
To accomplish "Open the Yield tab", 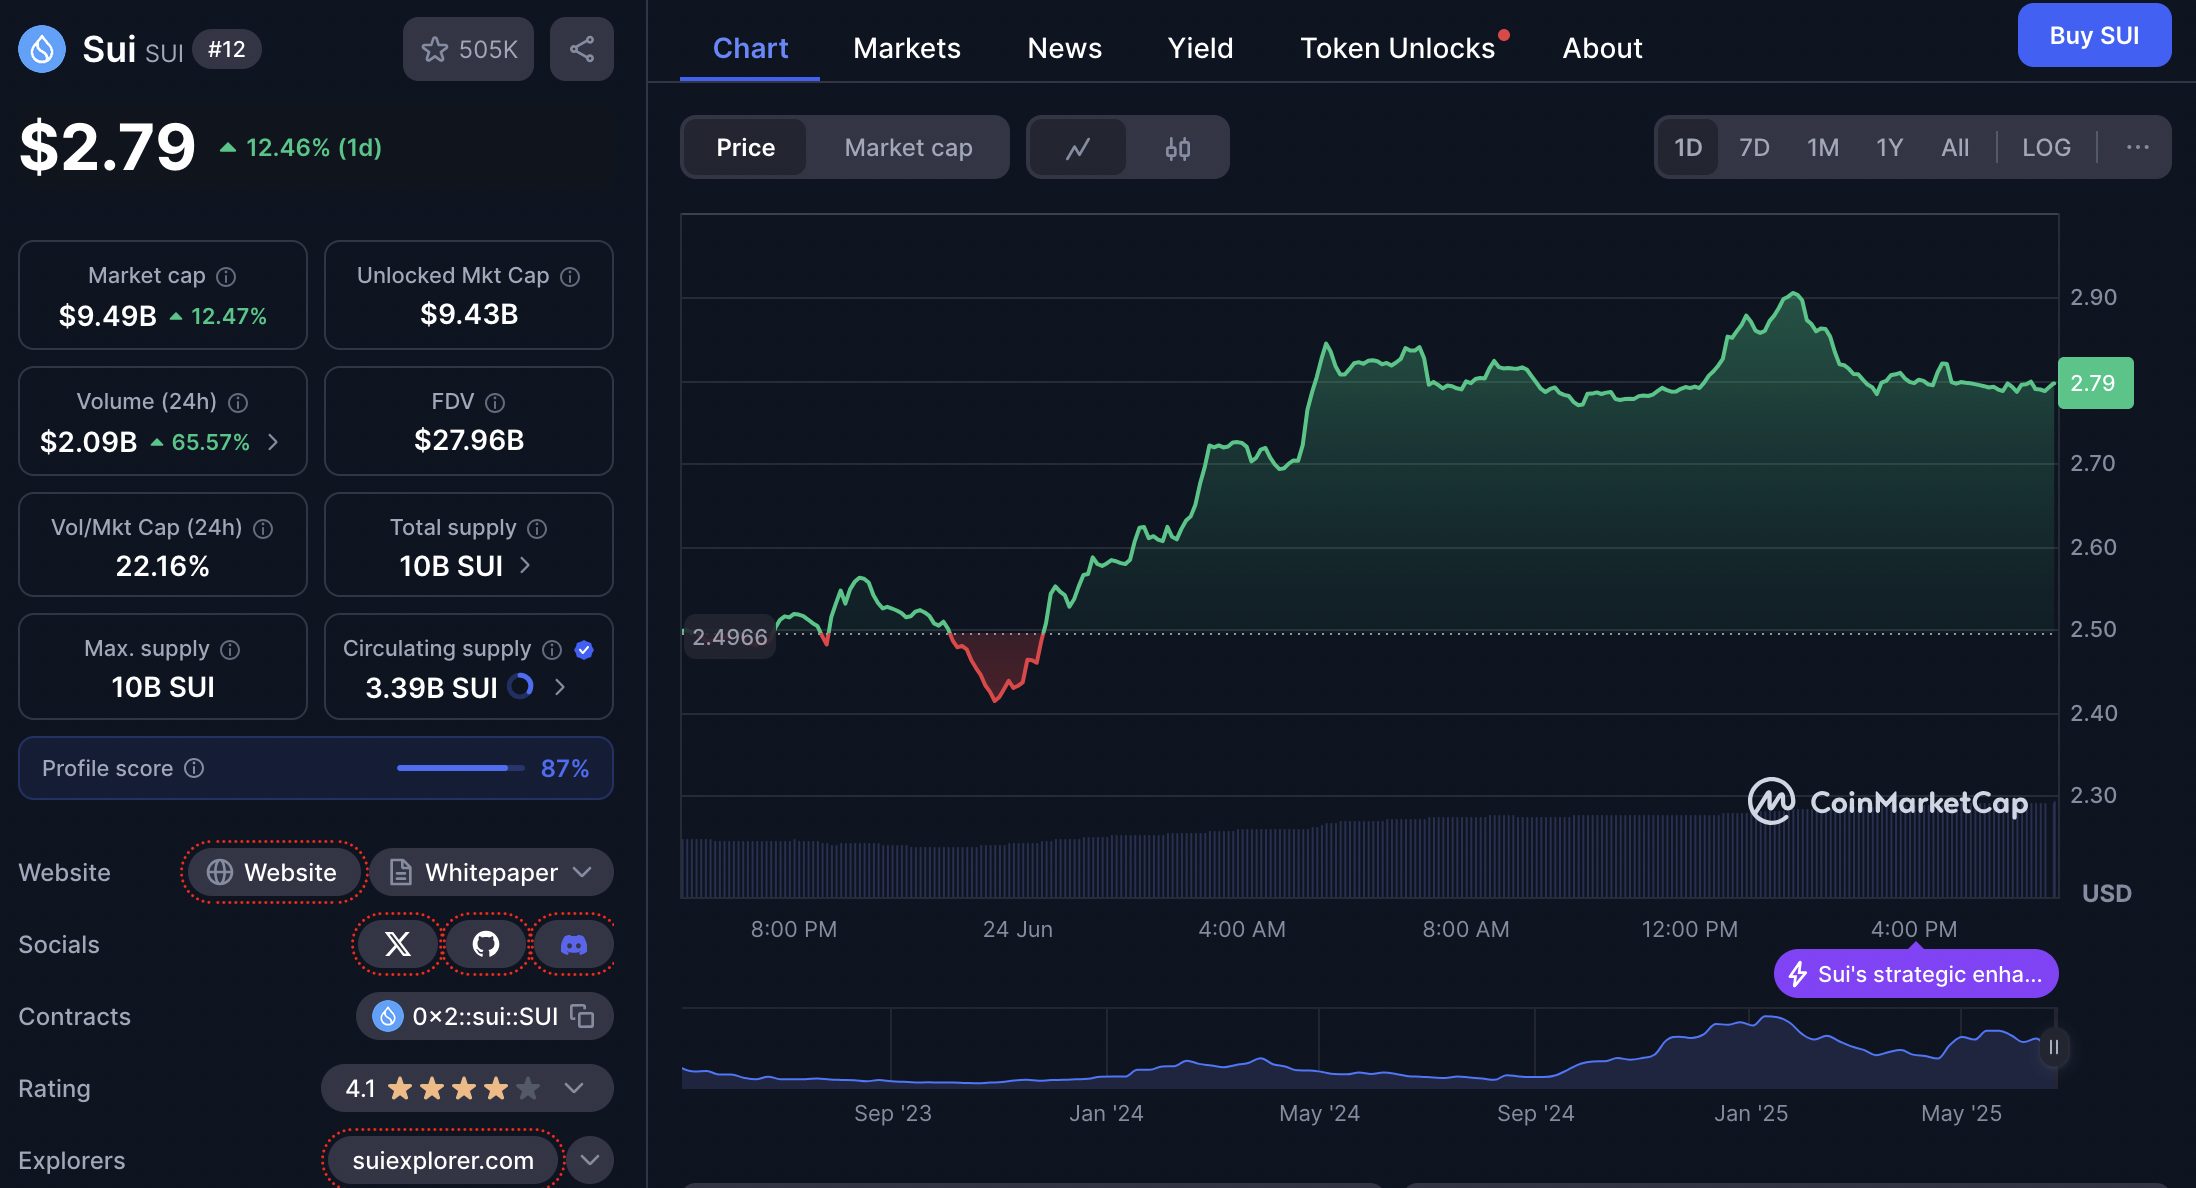I will 1200,48.
